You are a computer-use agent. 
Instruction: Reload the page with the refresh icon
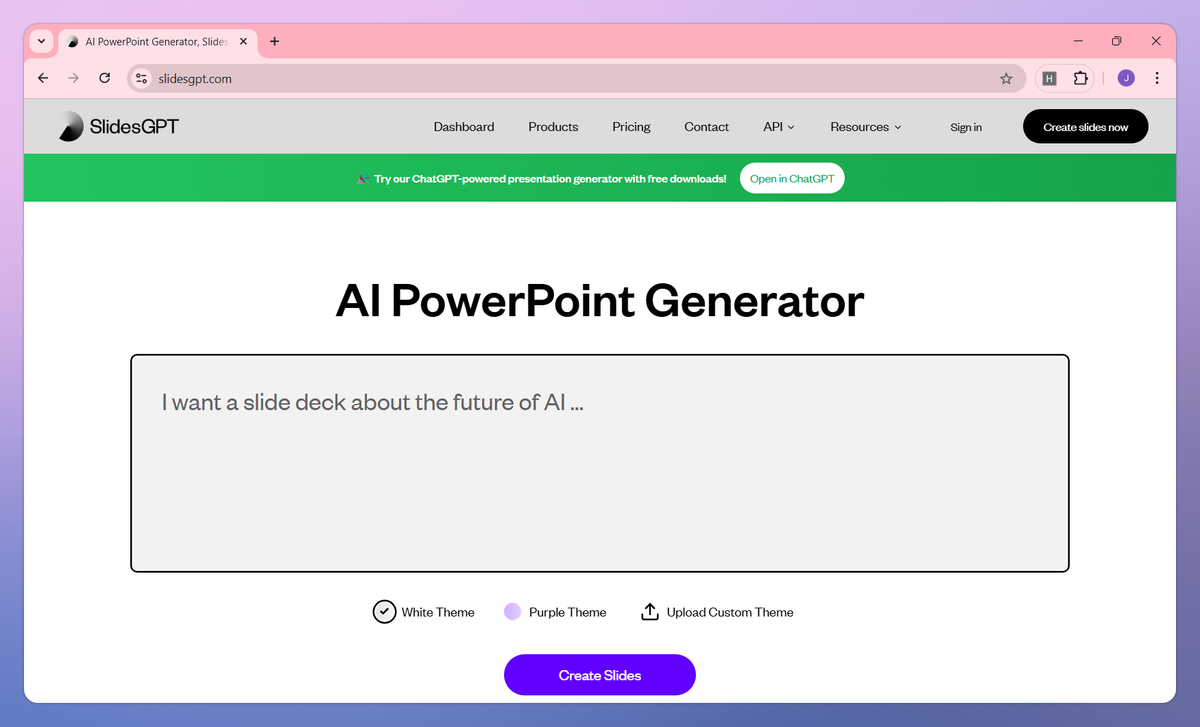pyautogui.click(x=104, y=78)
